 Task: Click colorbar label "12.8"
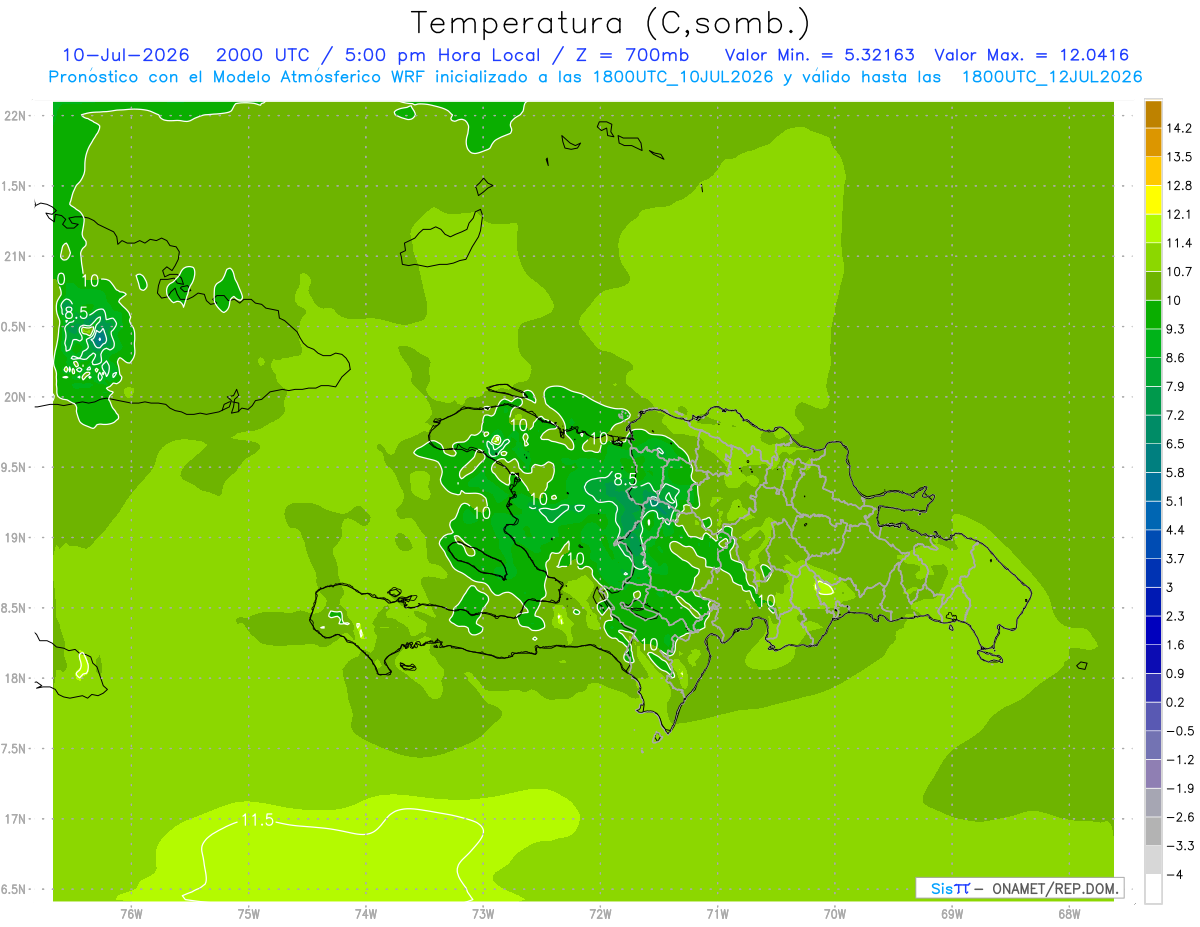coord(1181,186)
